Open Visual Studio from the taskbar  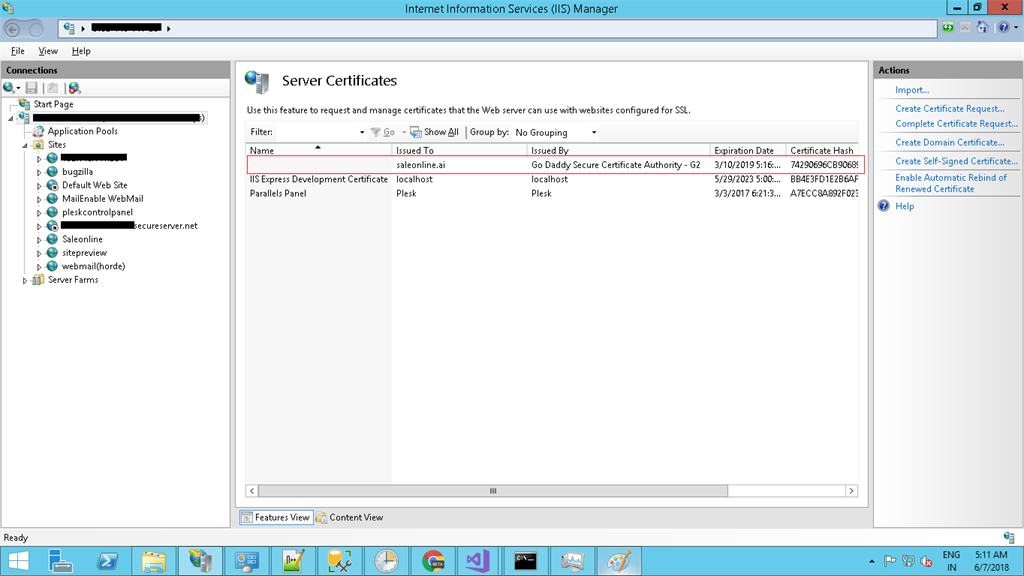click(479, 561)
